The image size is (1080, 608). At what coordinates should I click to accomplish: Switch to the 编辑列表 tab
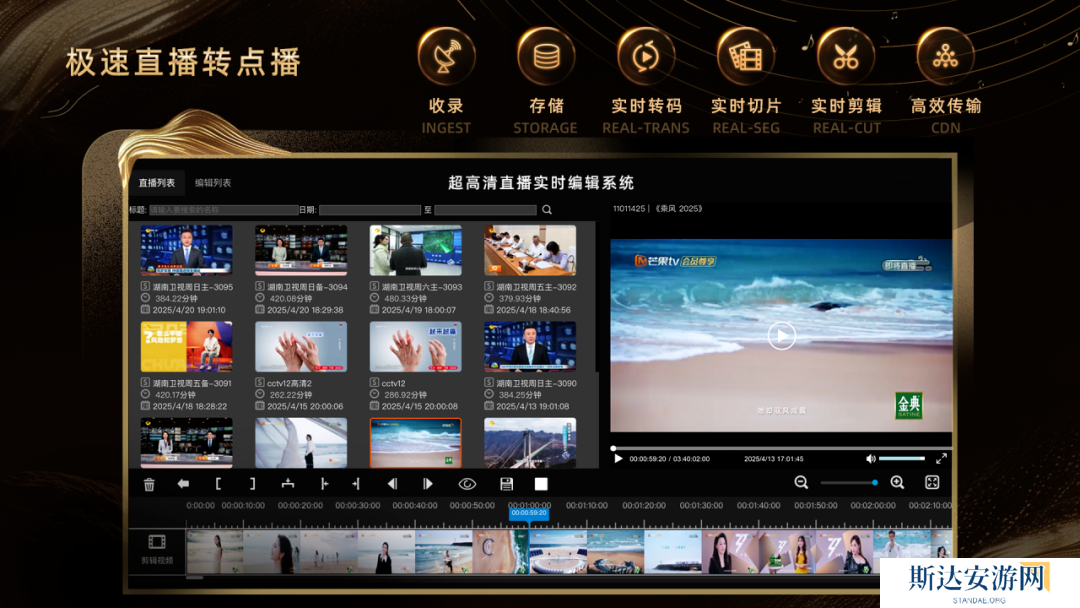(213, 183)
